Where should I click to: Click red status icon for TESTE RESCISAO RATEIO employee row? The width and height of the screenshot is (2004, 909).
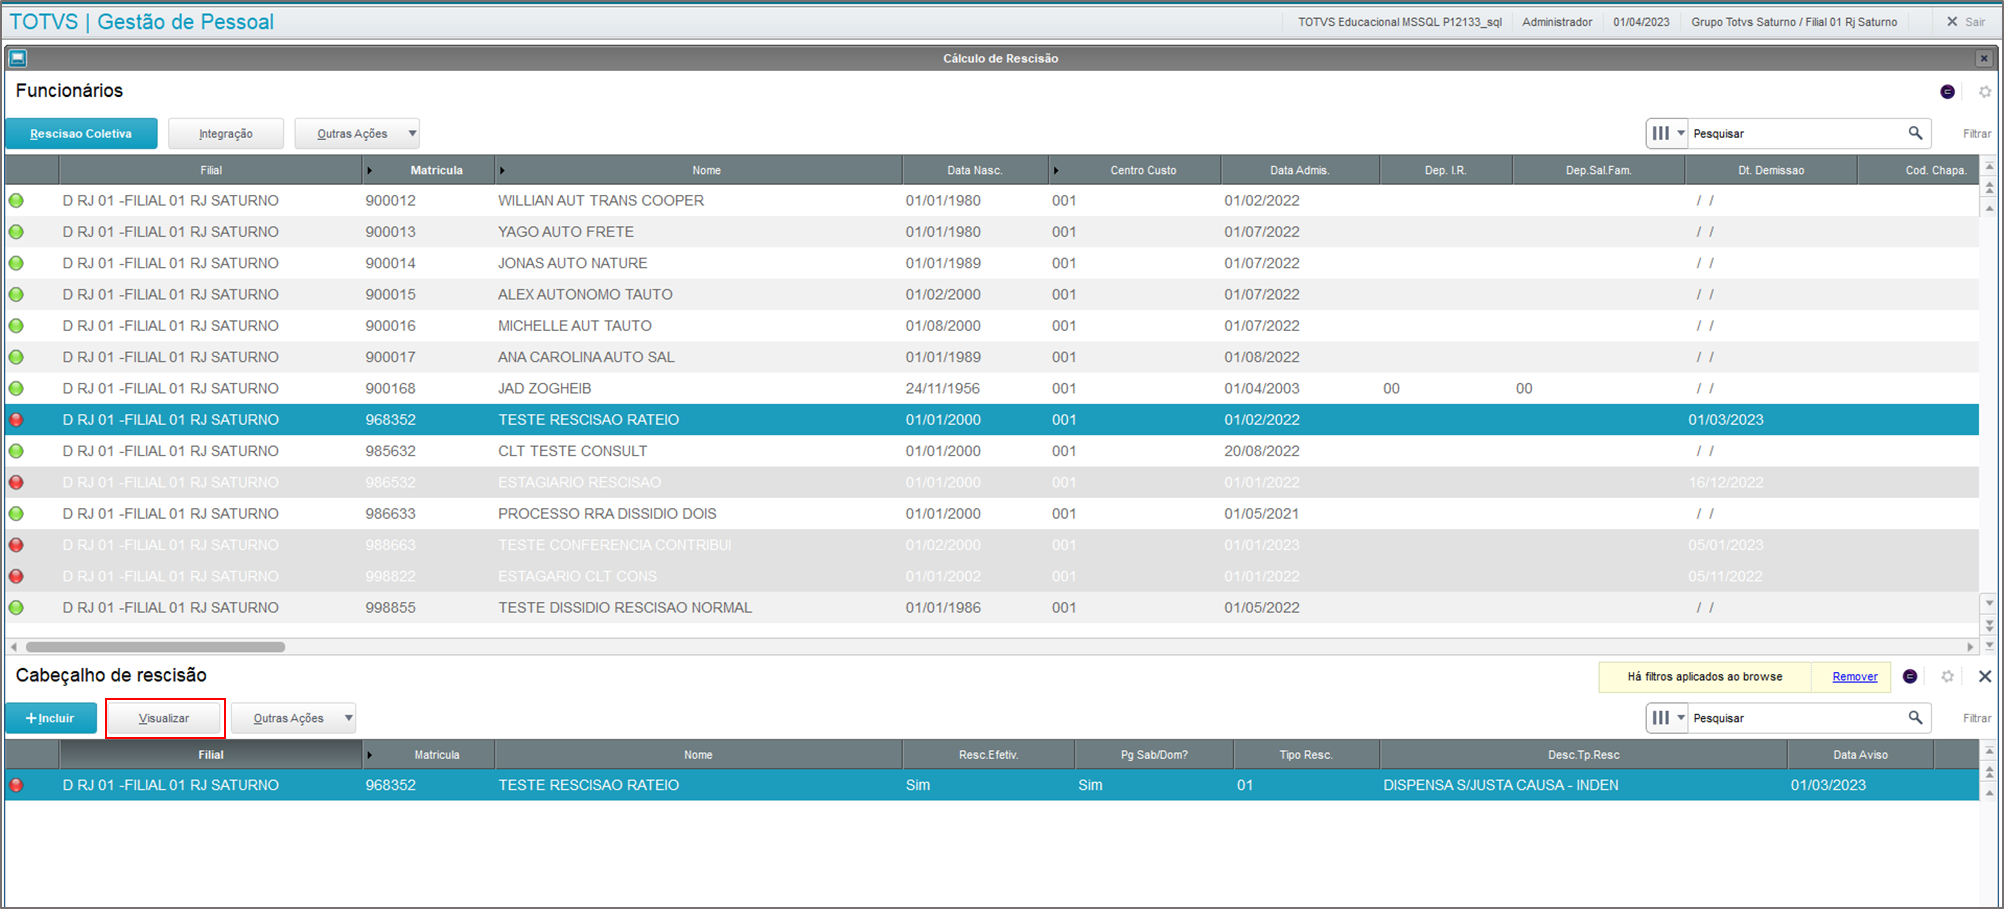coord(16,420)
